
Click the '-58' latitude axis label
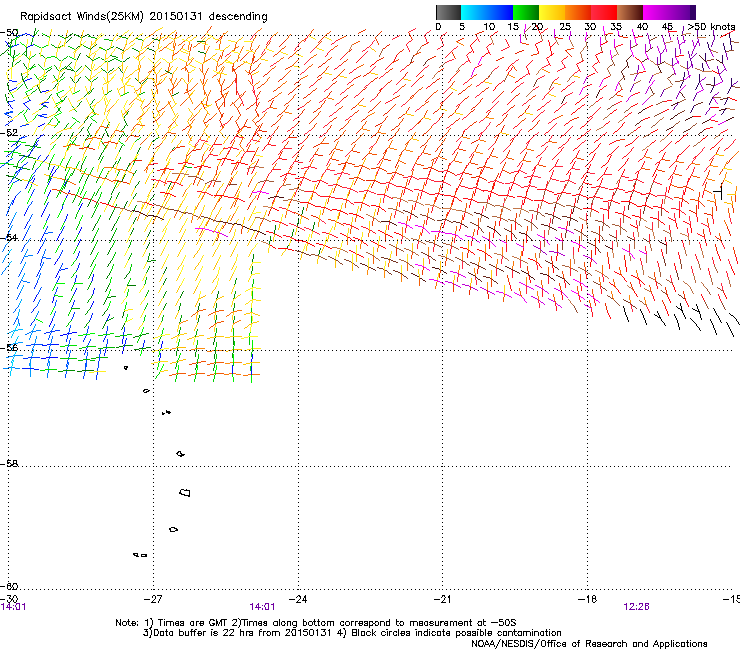click(x=9, y=464)
